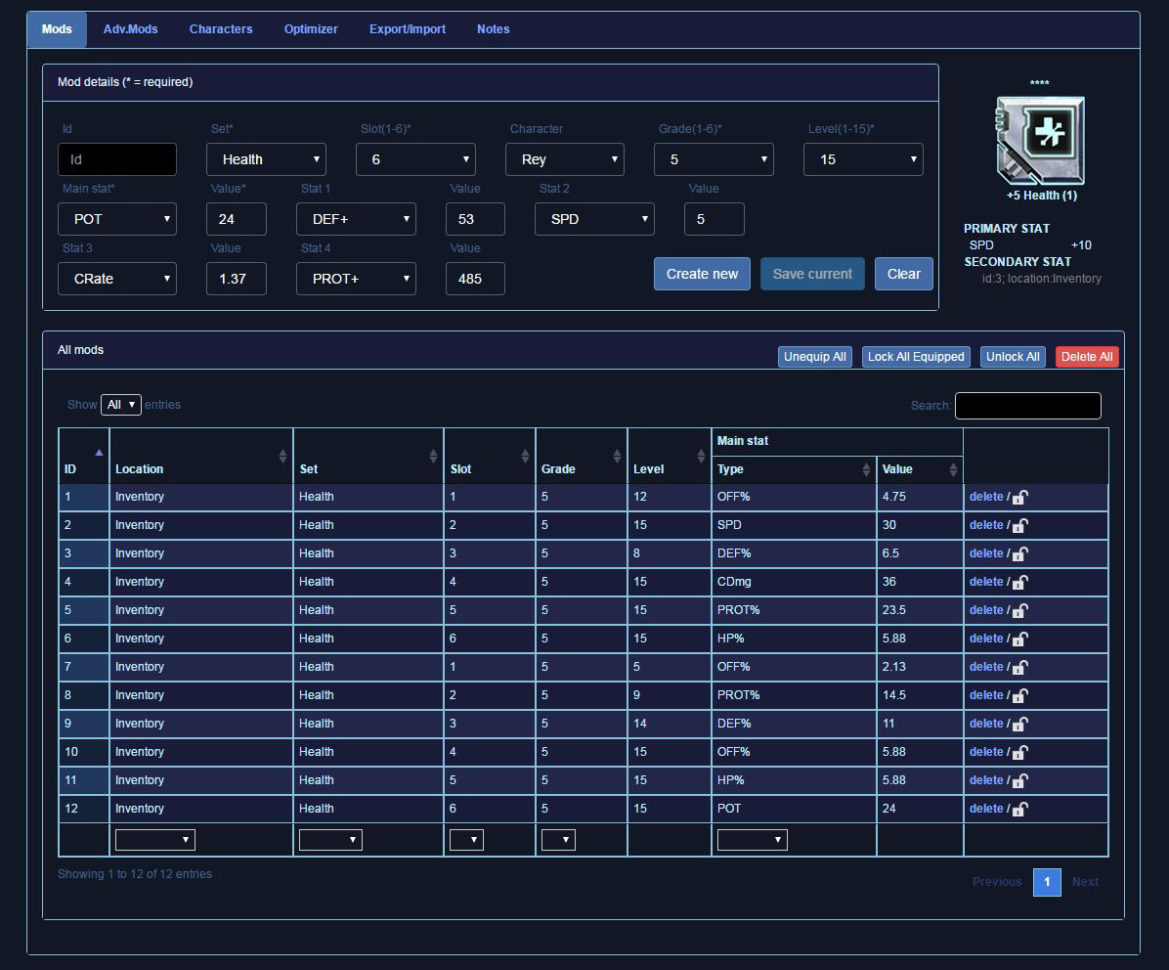Click inside the Search input field

[x=1028, y=405]
